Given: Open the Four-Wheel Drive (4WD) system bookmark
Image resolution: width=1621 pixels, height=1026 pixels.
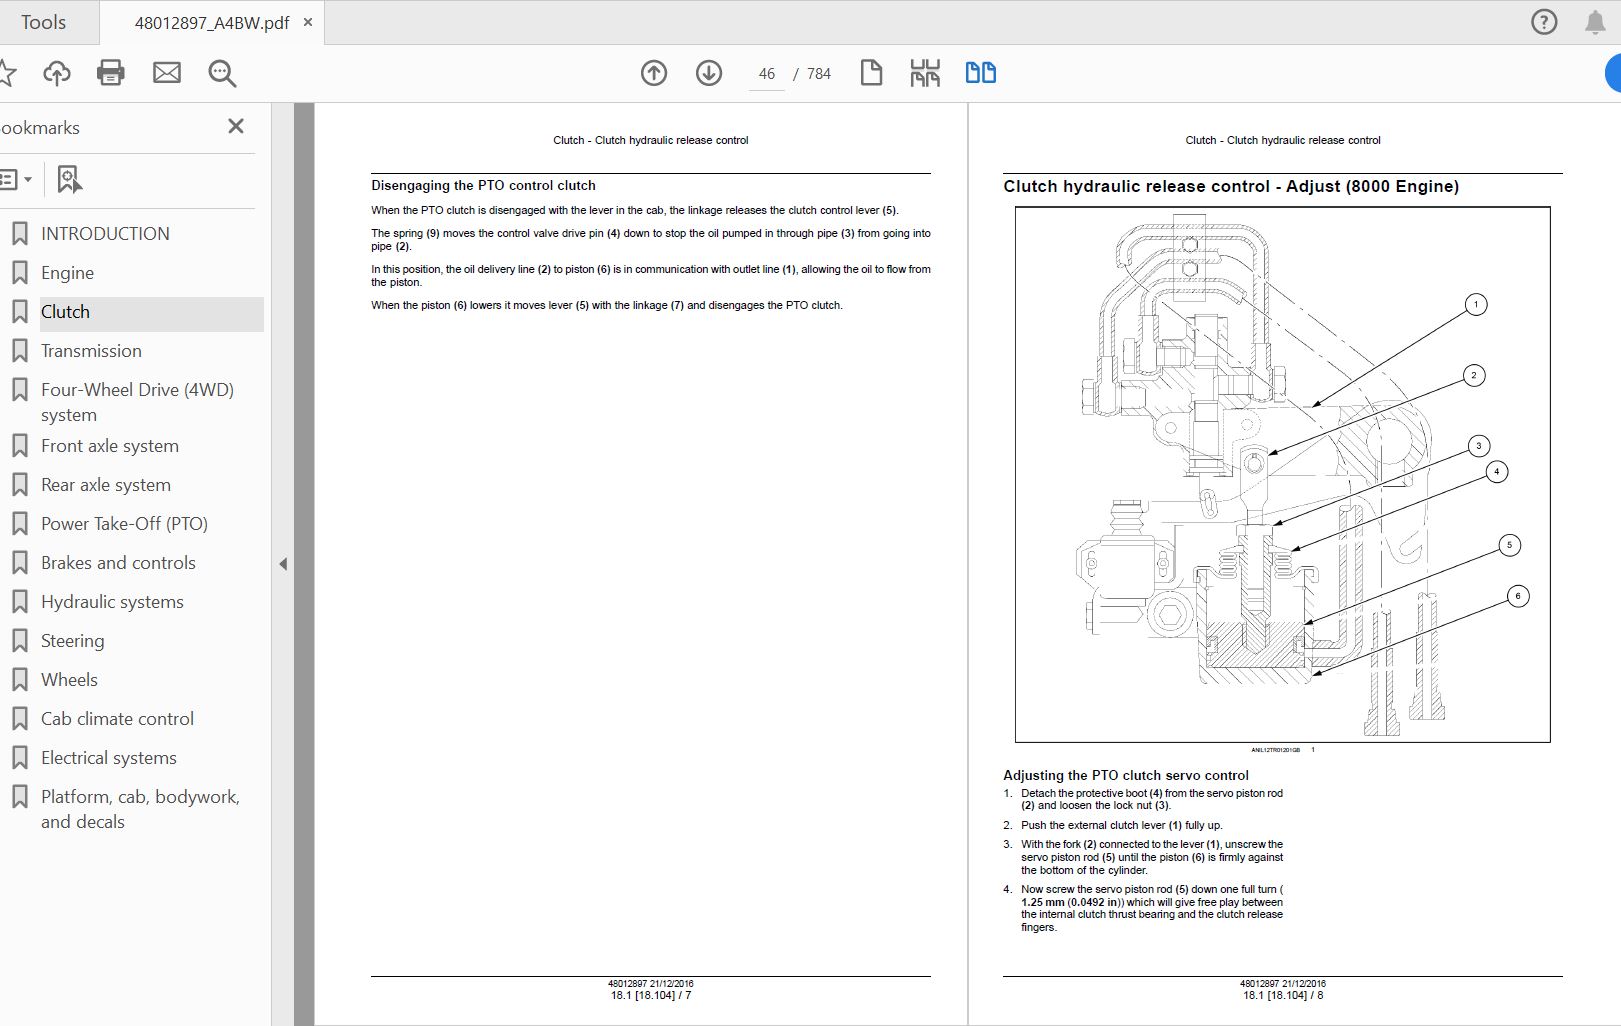Looking at the screenshot, I should (137, 402).
